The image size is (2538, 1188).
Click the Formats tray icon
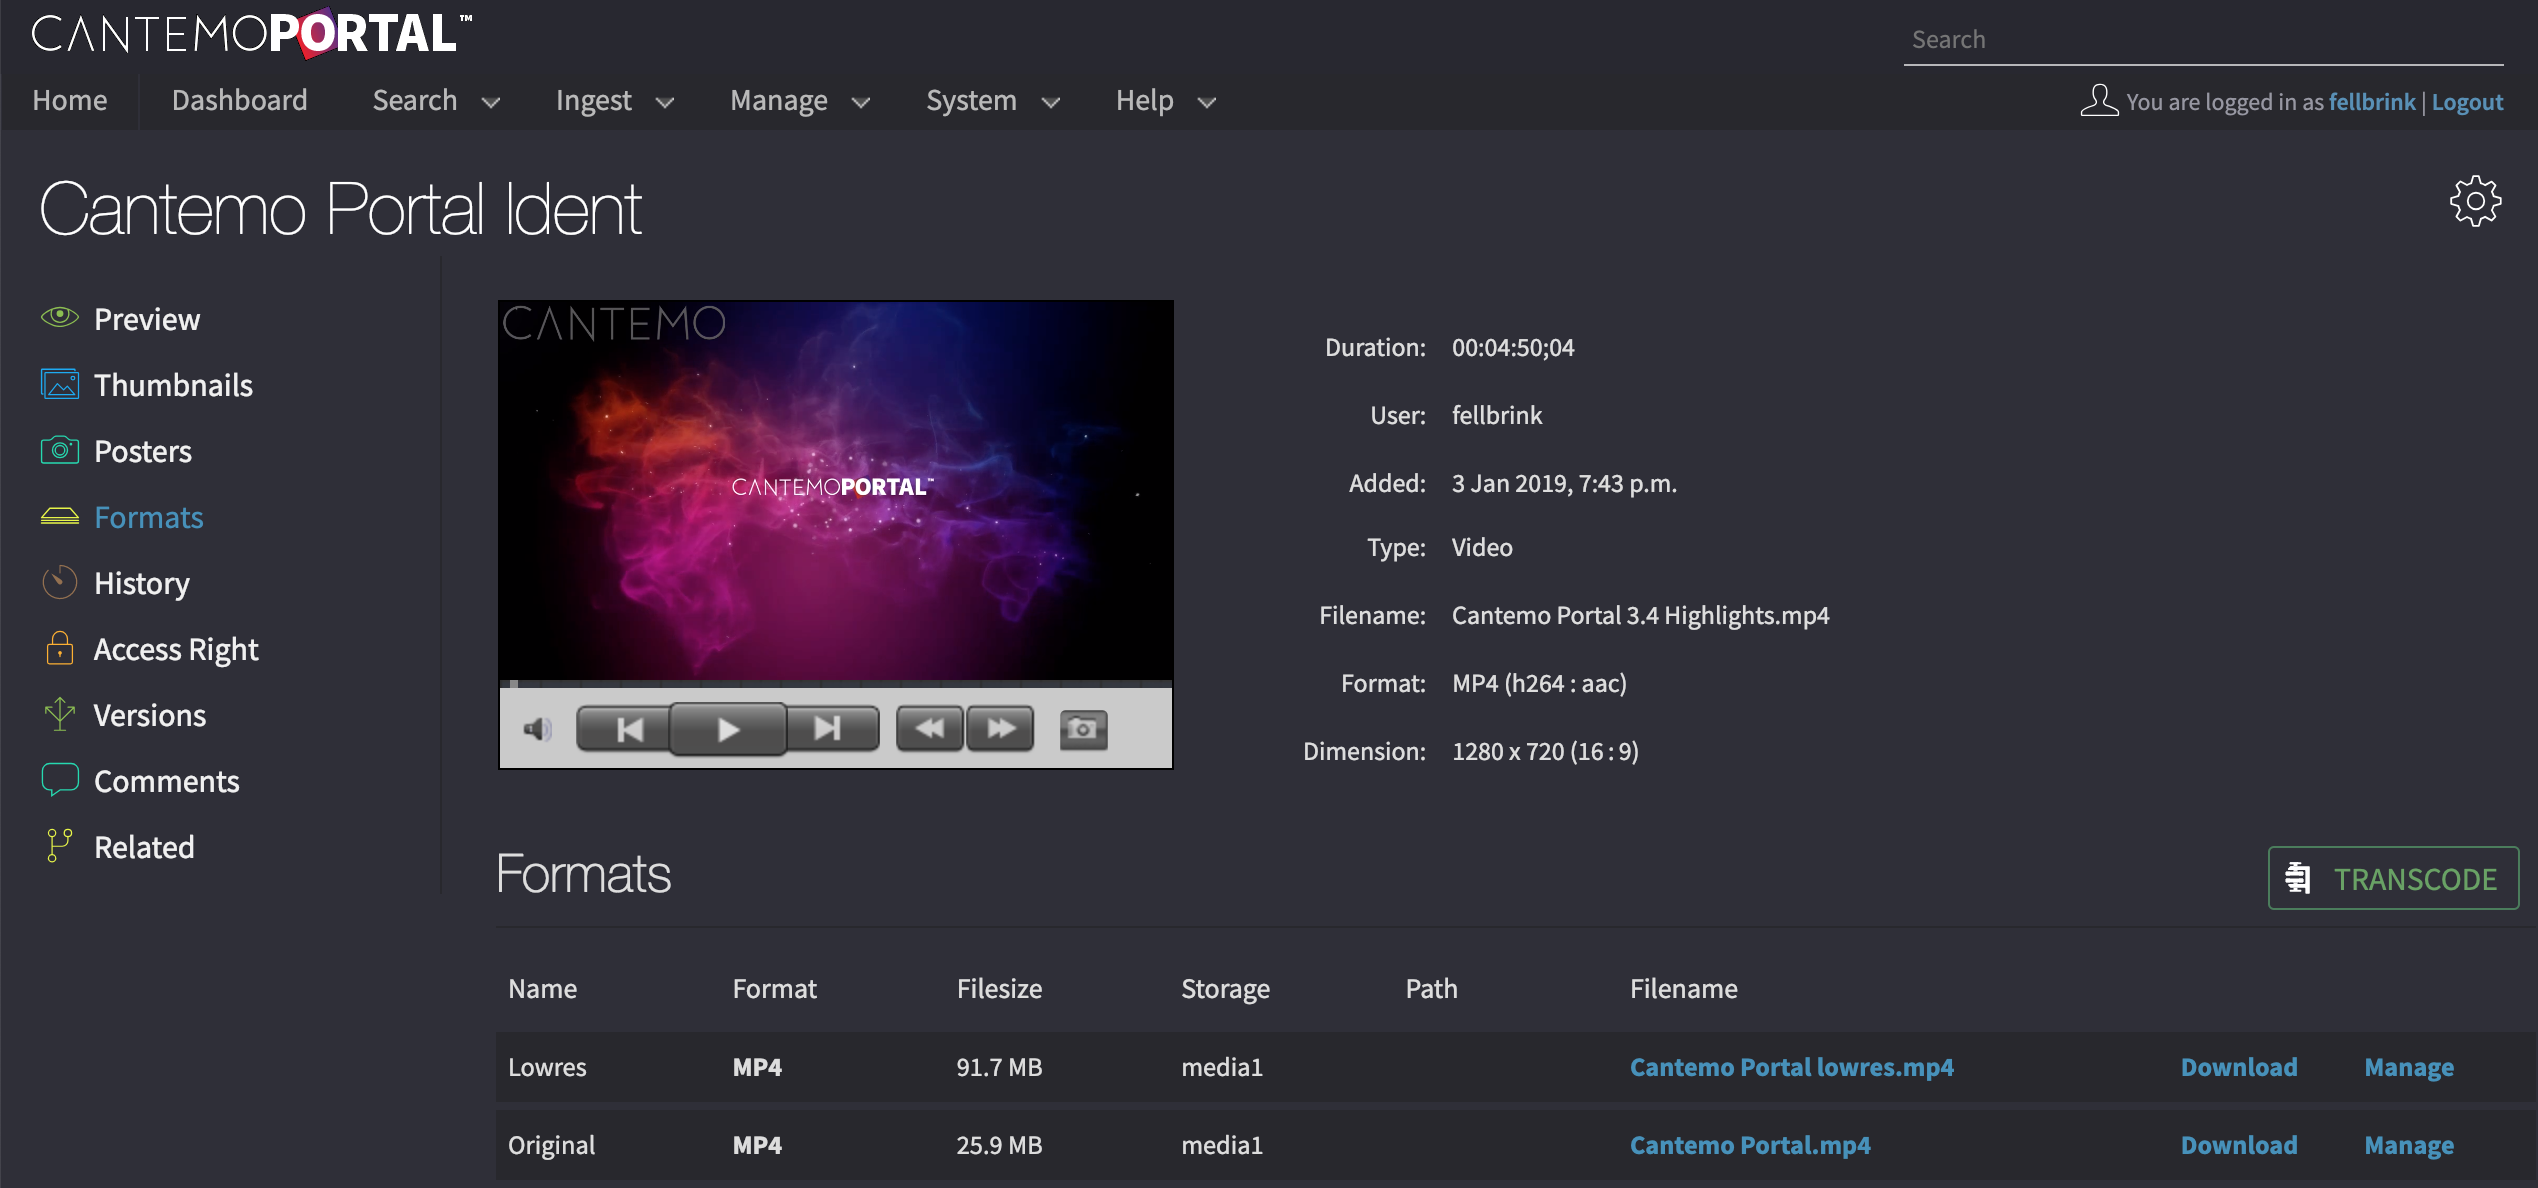60,516
